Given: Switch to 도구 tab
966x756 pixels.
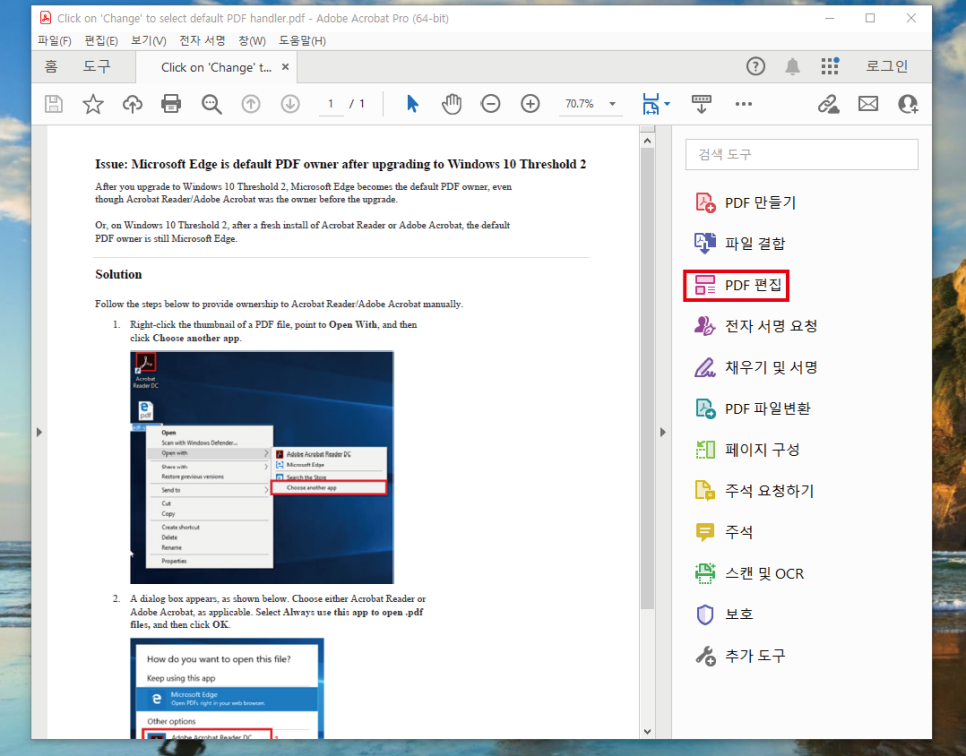Looking at the screenshot, I should pyautogui.click(x=97, y=66).
